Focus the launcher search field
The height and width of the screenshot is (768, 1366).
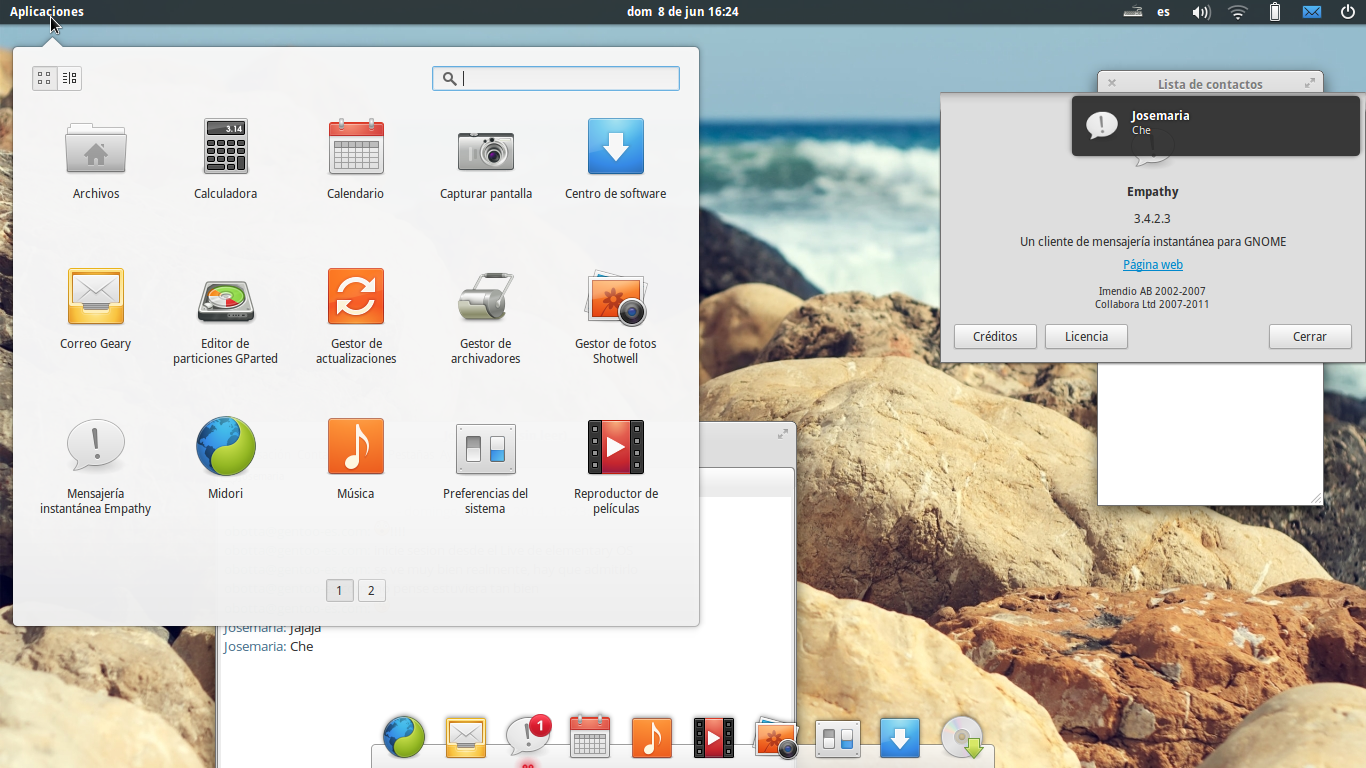pos(556,79)
